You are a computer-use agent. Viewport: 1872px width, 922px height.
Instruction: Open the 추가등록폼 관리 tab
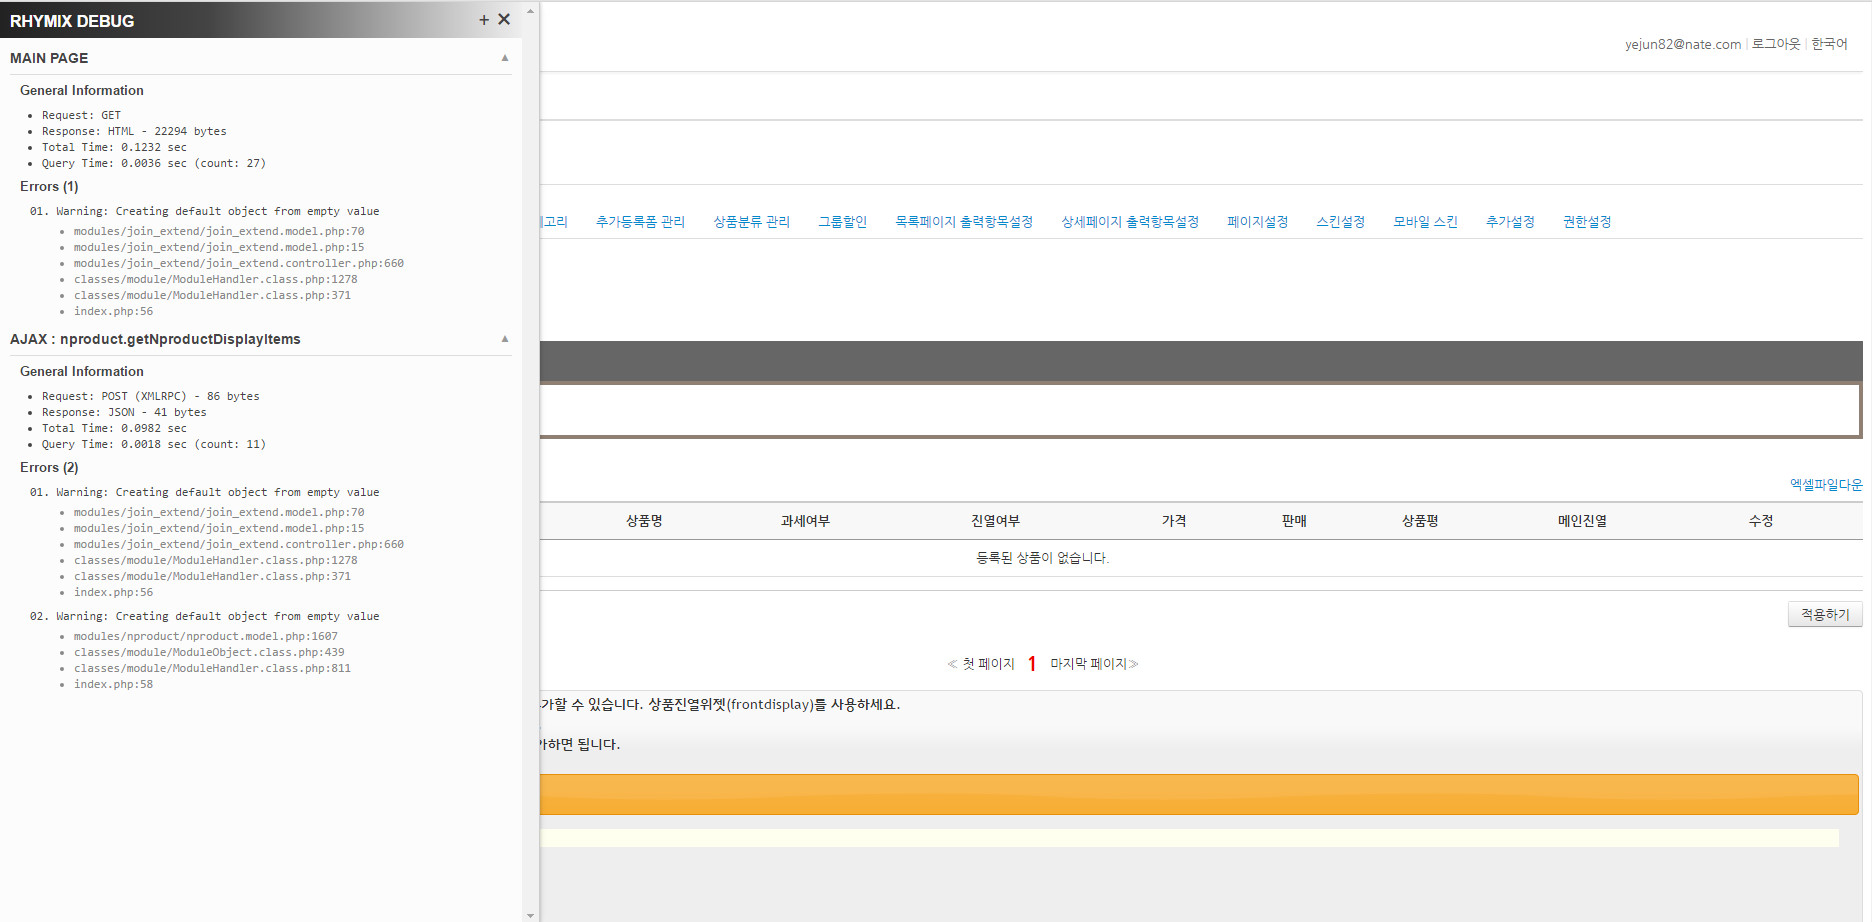640,222
